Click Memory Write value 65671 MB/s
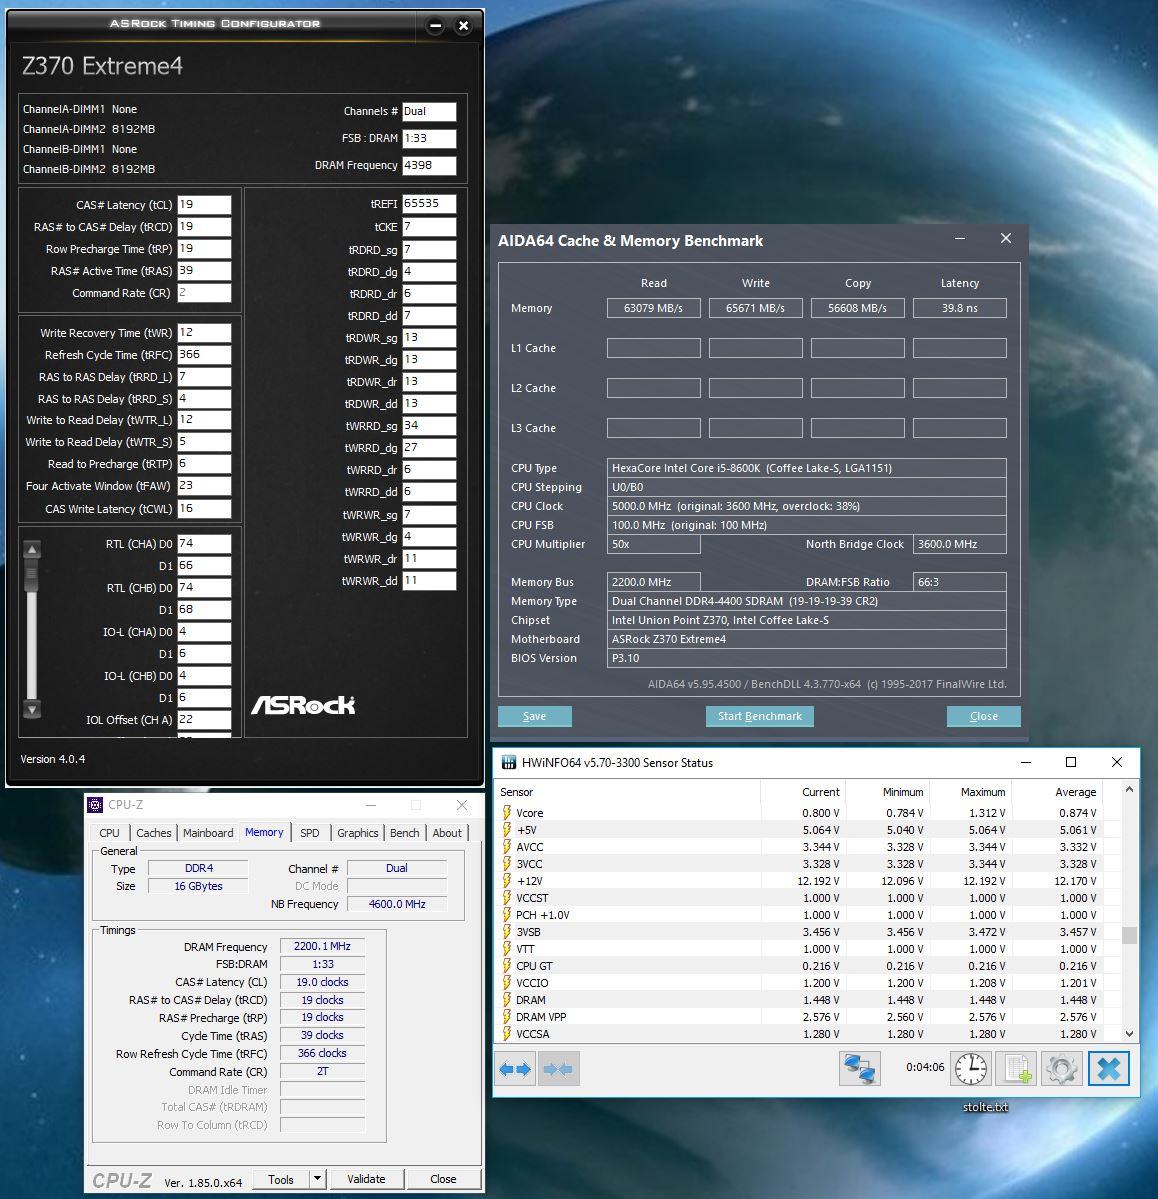The height and width of the screenshot is (1199, 1158). coord(756,308)
